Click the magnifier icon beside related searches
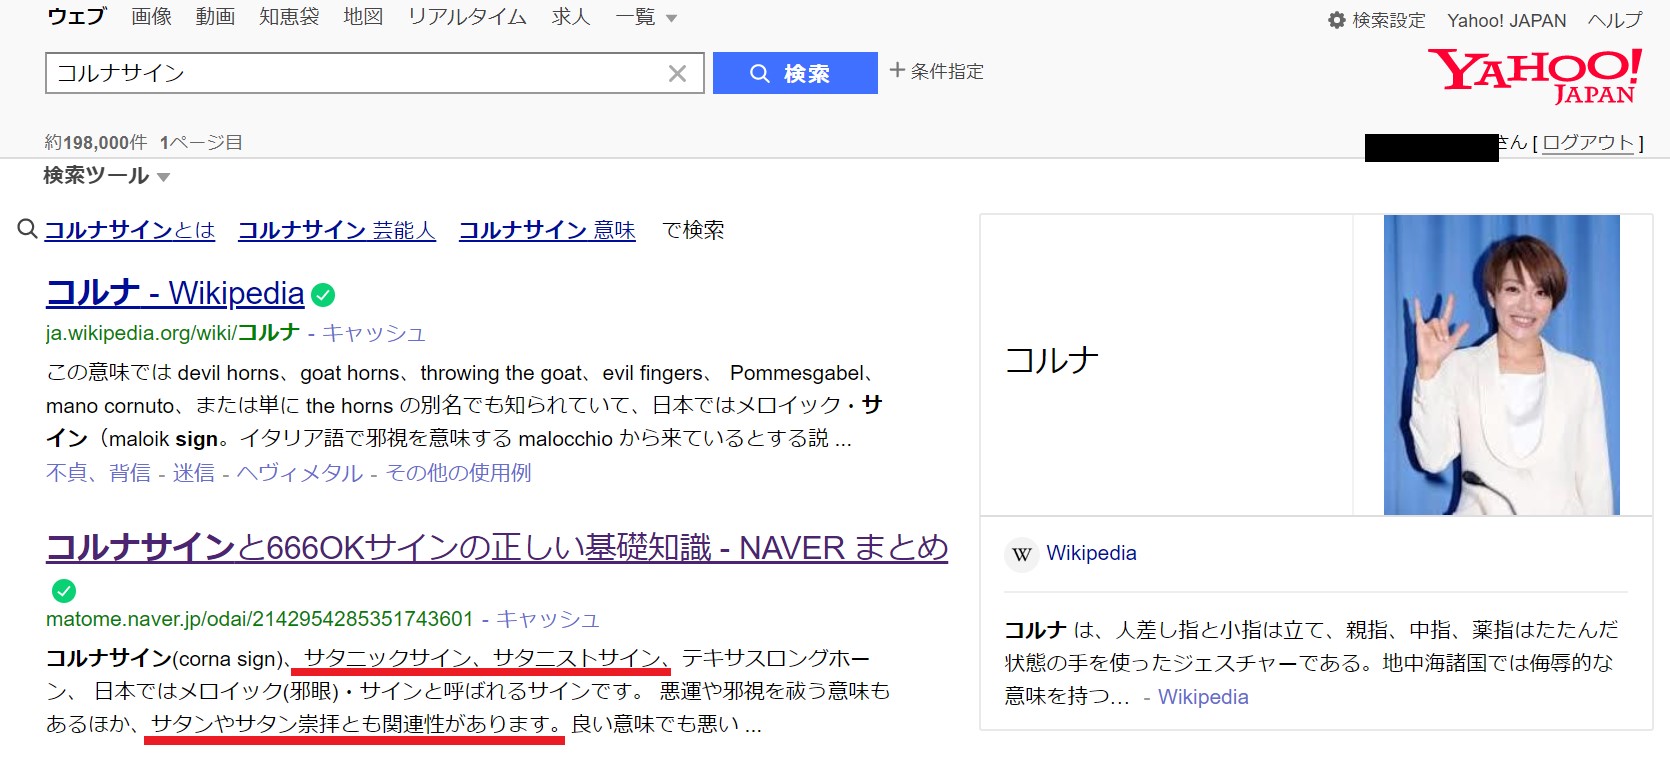The height and width of the screenshot is (781, 1670). pos(28,229)
